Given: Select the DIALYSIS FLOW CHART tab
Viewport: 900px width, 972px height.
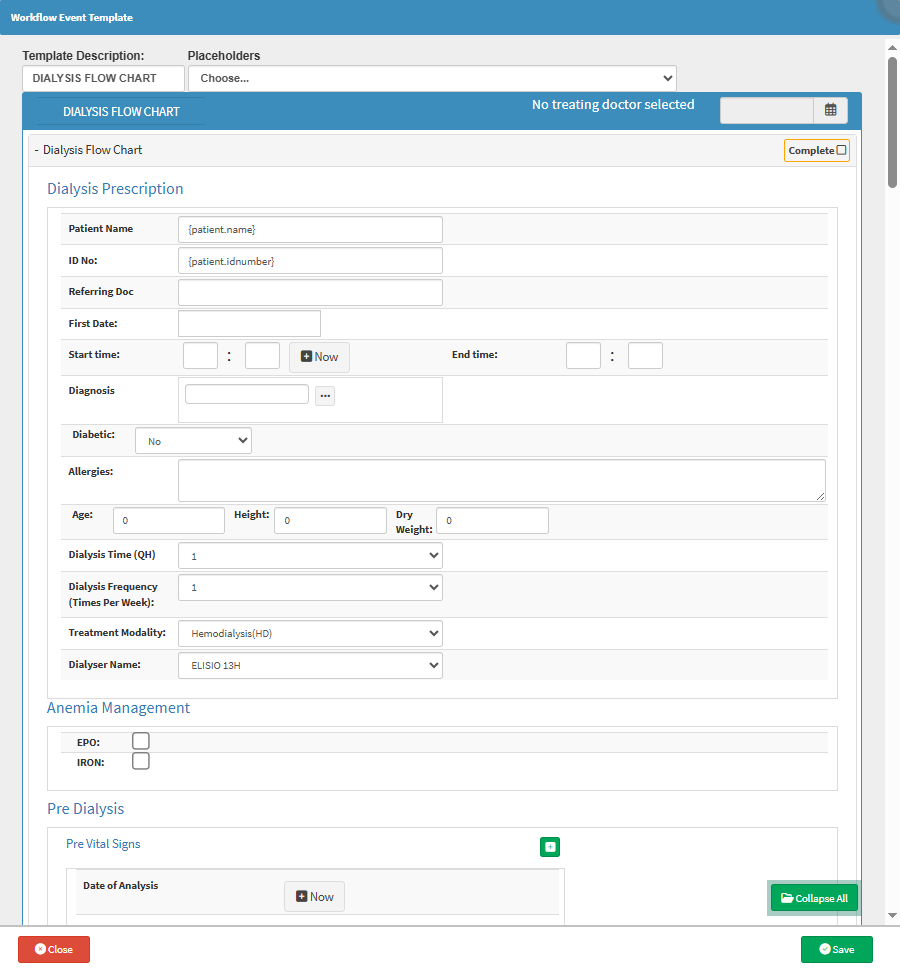Looking at the screenshot, I should (x=121, y=111).
